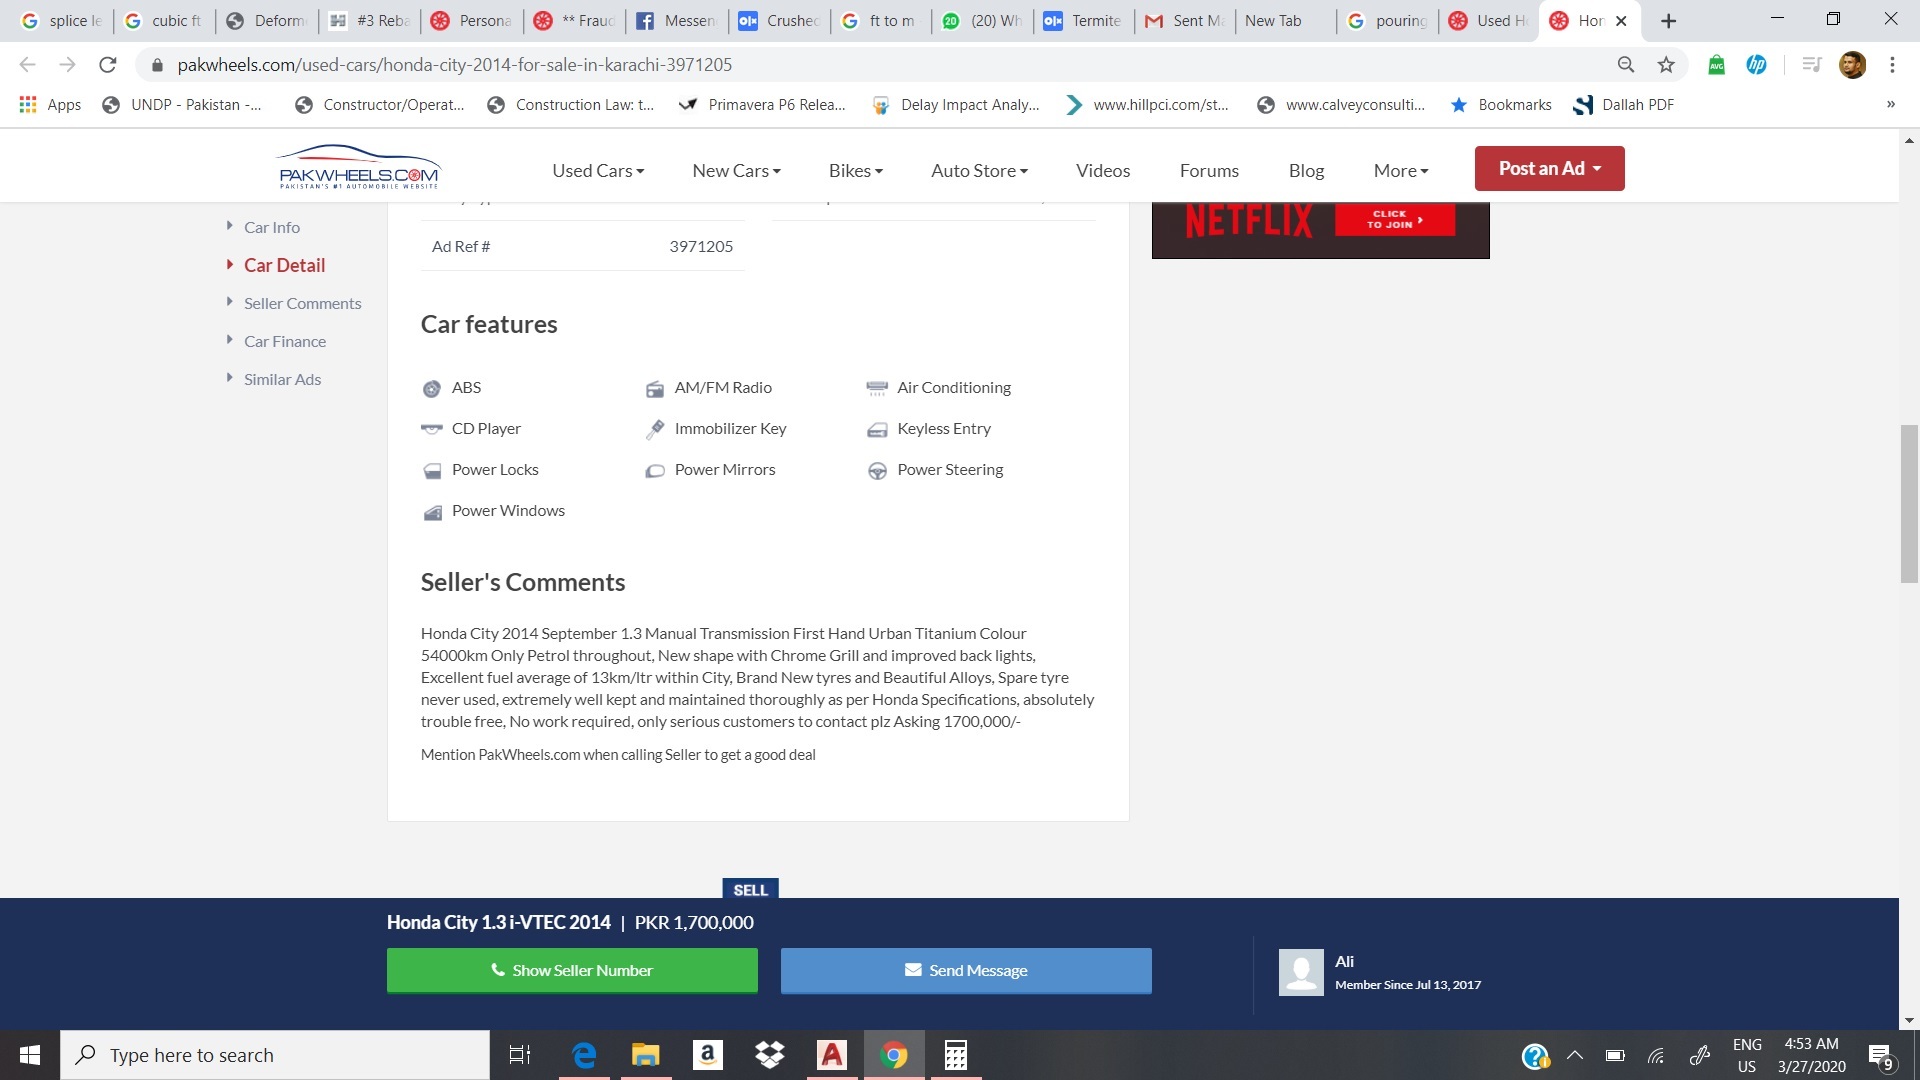The image size is (1920, 1080).
Task: Jump to the Car Finance section
Action: [285, 342]
